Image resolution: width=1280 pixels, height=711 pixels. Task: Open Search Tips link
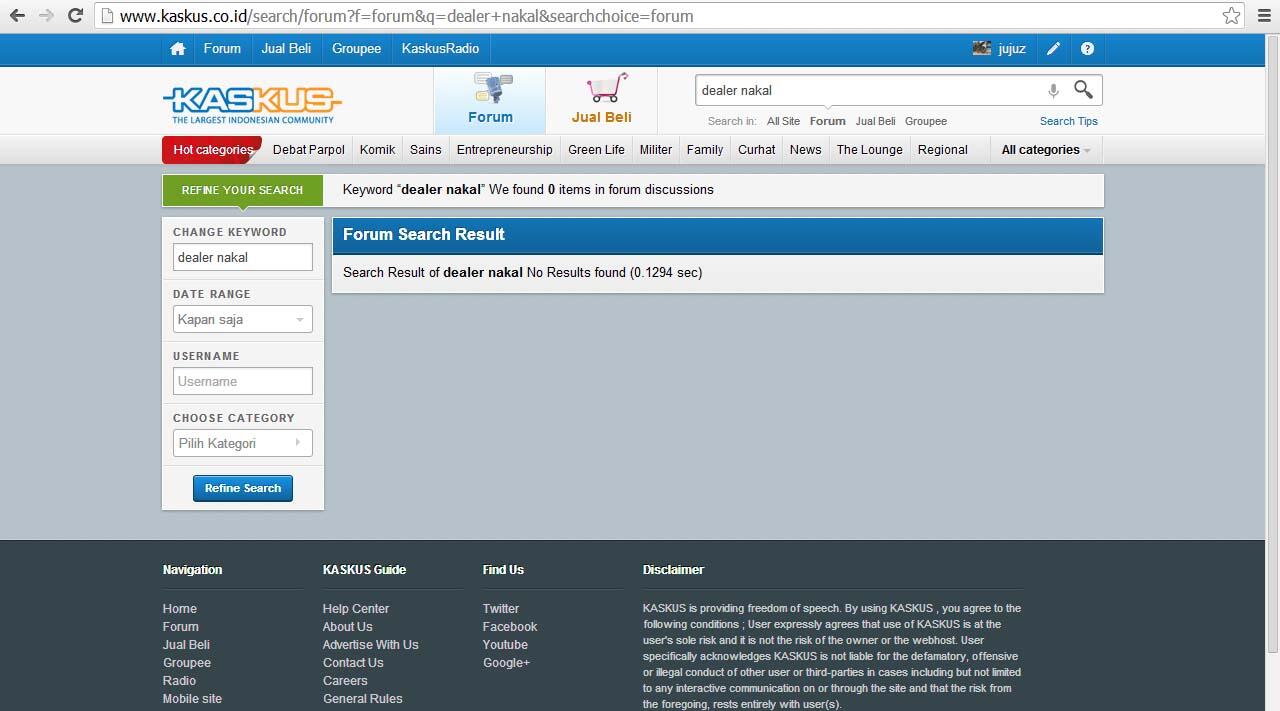(1068, 121)
